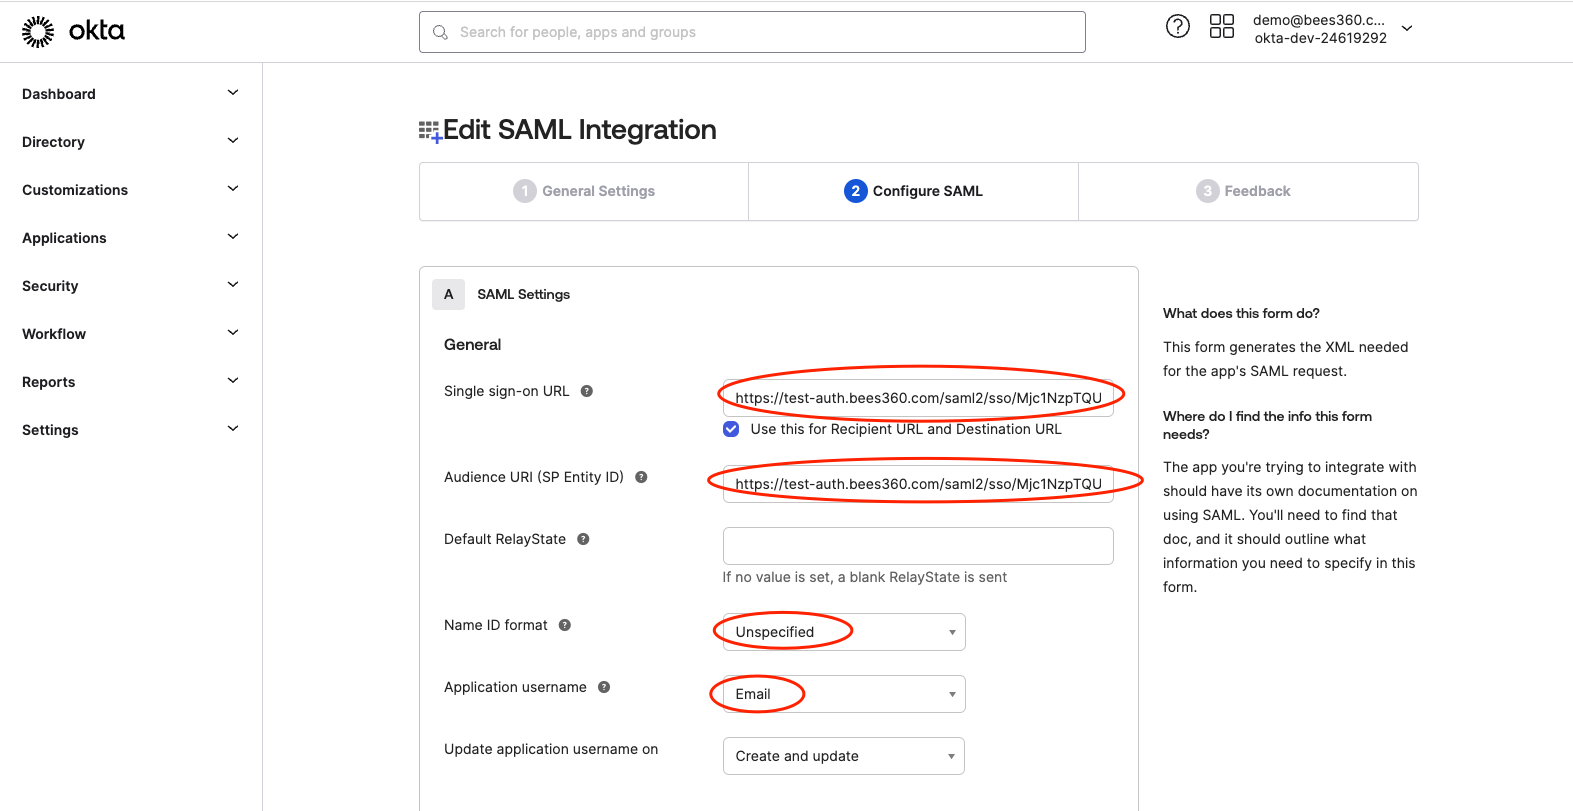Click the SAML Settings heading

click(x=523, y=294)
